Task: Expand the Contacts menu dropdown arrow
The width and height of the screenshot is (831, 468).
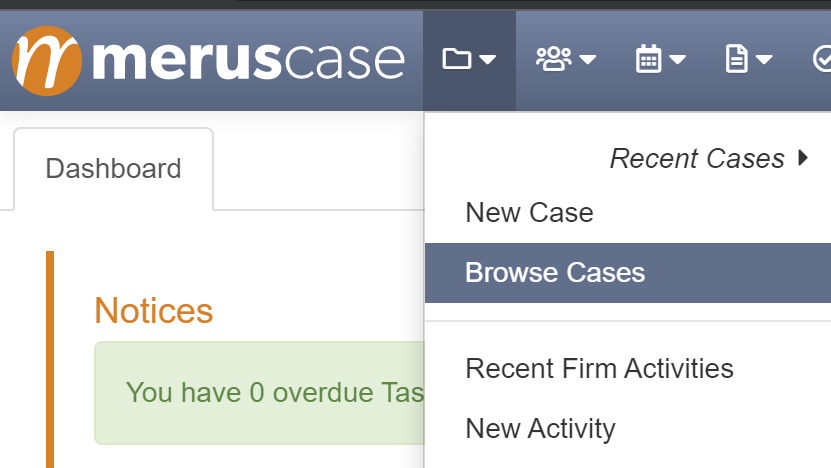Action: pos(587,59)
